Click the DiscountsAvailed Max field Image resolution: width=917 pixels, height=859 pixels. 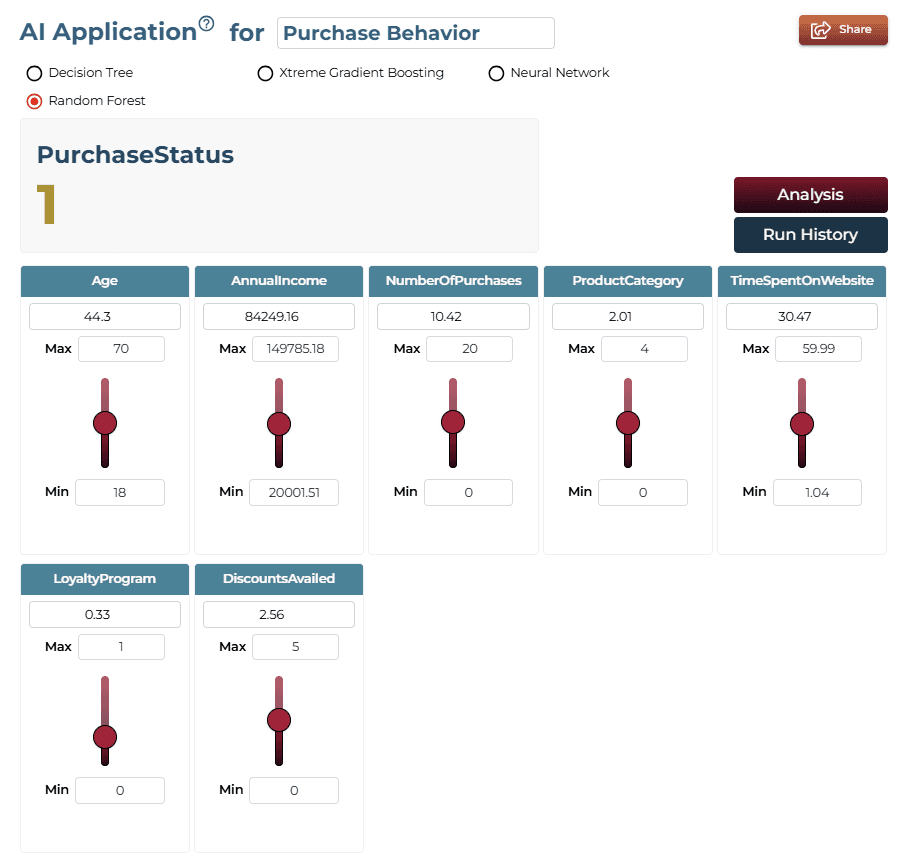295,647
